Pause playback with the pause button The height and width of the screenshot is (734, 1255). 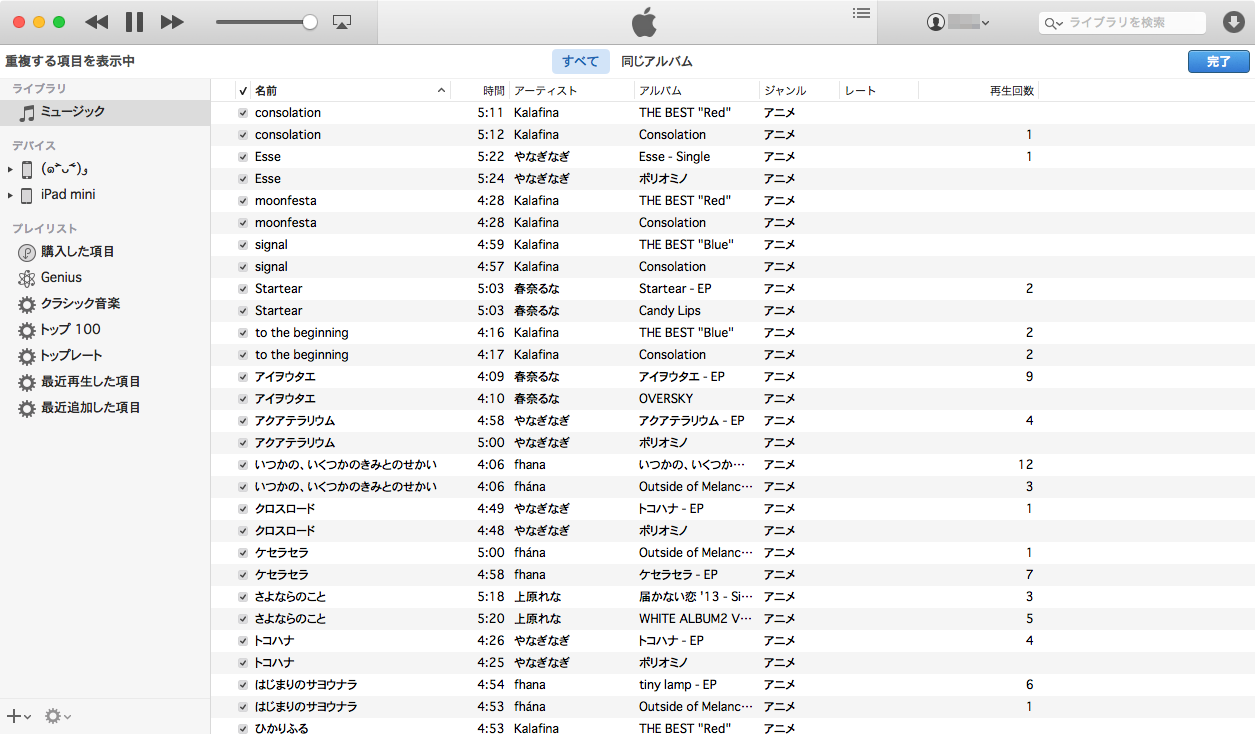pos(135,22)
